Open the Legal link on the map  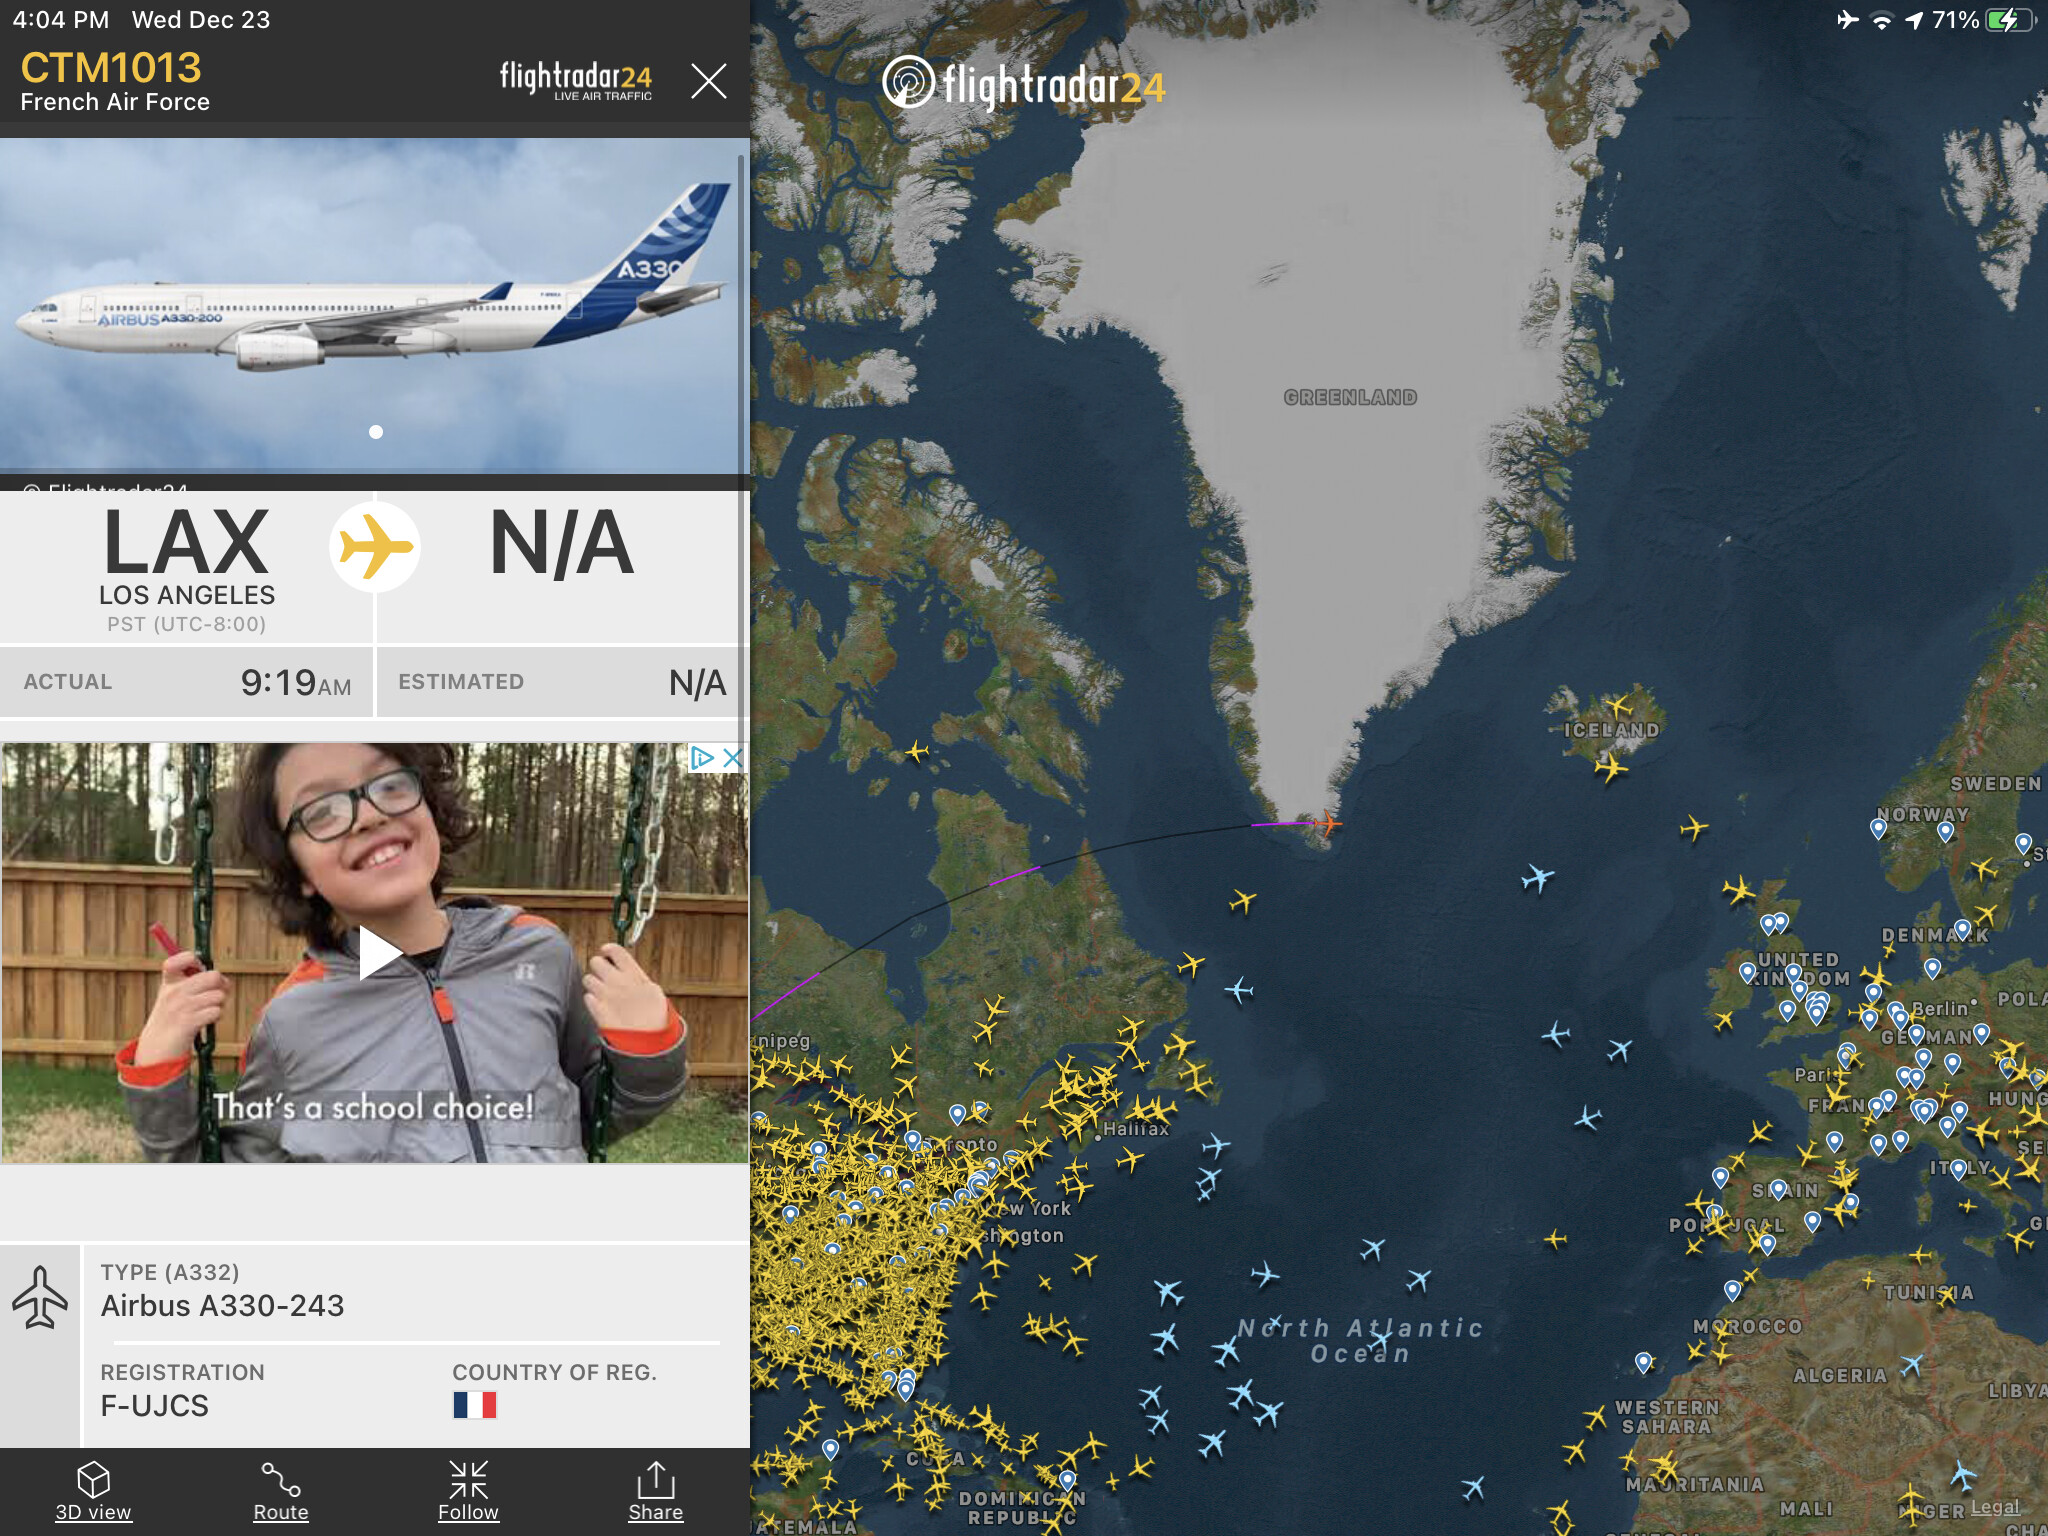(1995, 1507)
